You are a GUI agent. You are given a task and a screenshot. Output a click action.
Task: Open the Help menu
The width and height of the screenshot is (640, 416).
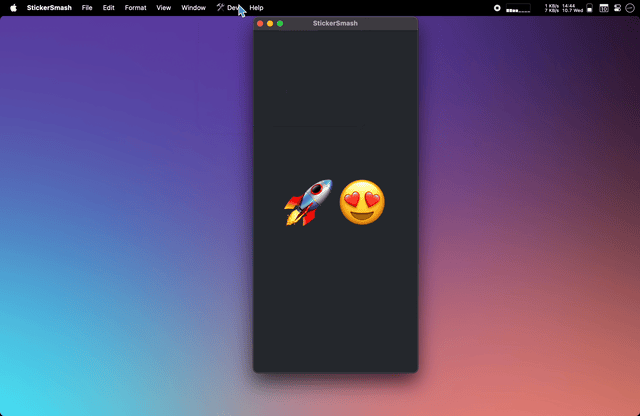click(257, 7)
